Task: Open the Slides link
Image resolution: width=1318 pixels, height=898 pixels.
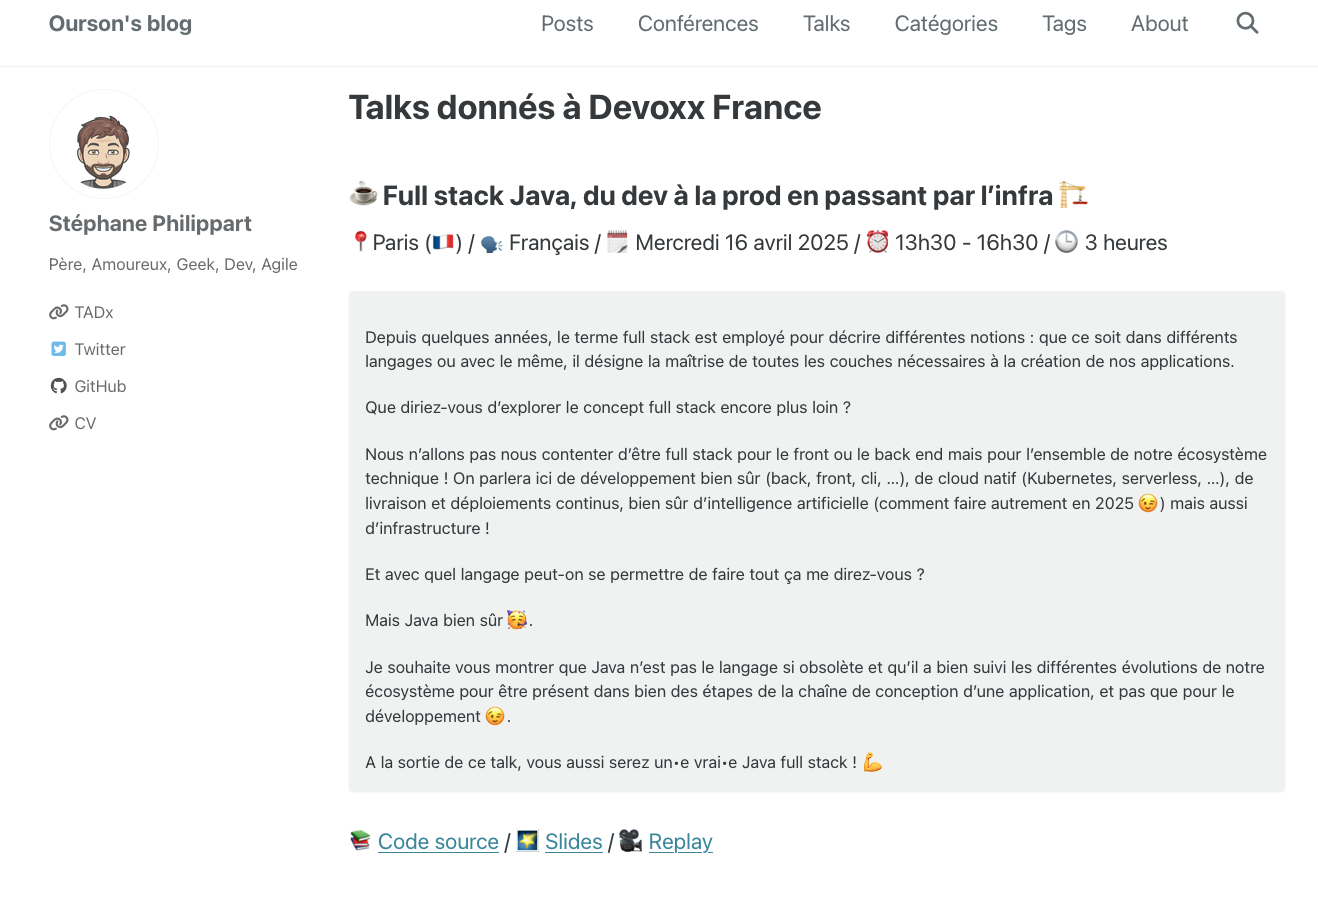Action: coord(573,842)
